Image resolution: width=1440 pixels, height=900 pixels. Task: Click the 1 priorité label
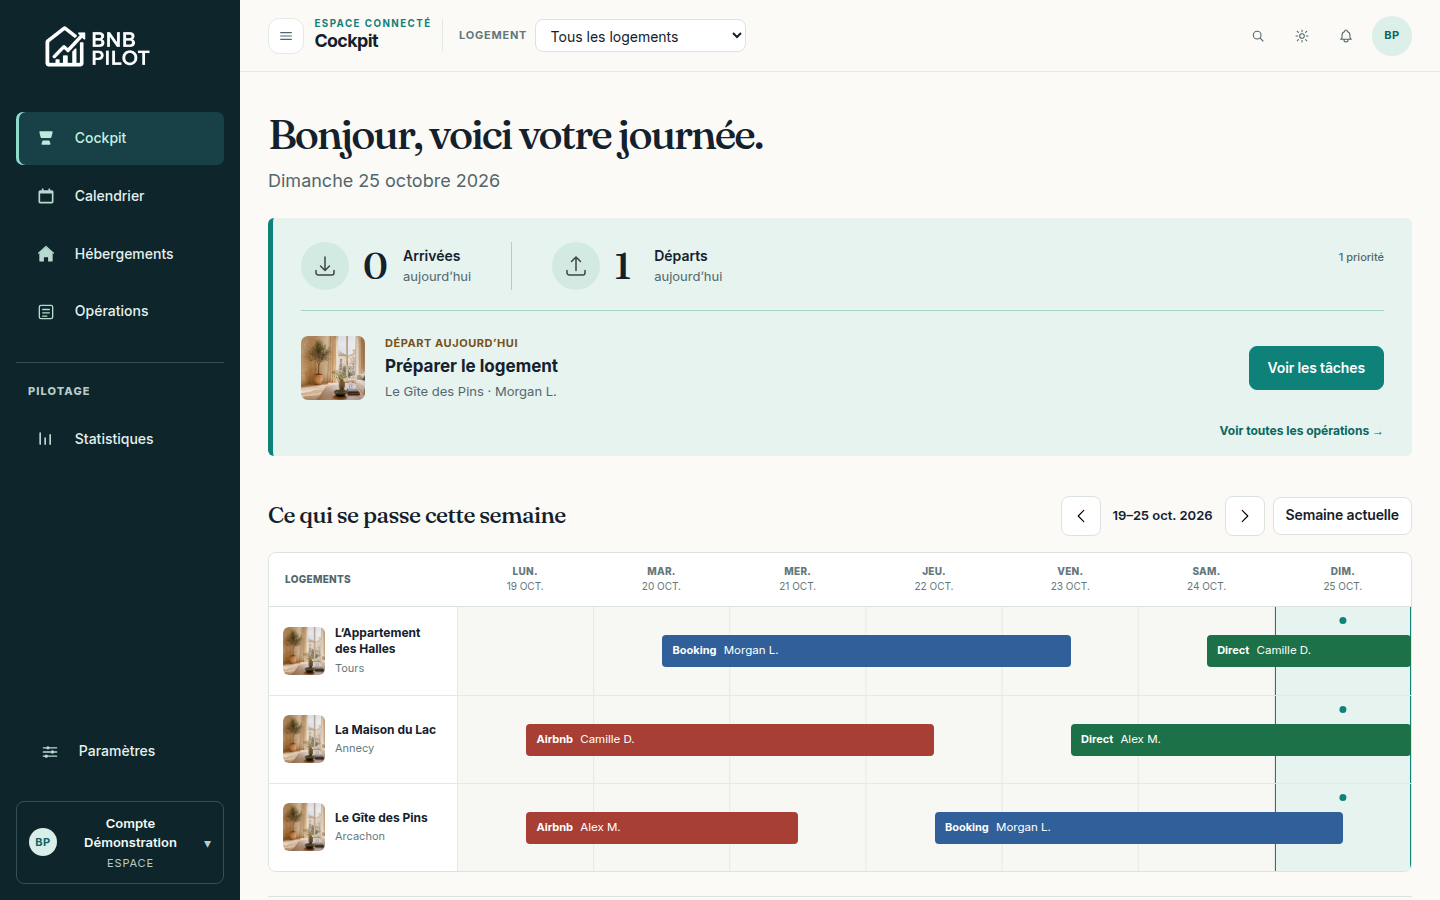click(x=1361, y=257)
